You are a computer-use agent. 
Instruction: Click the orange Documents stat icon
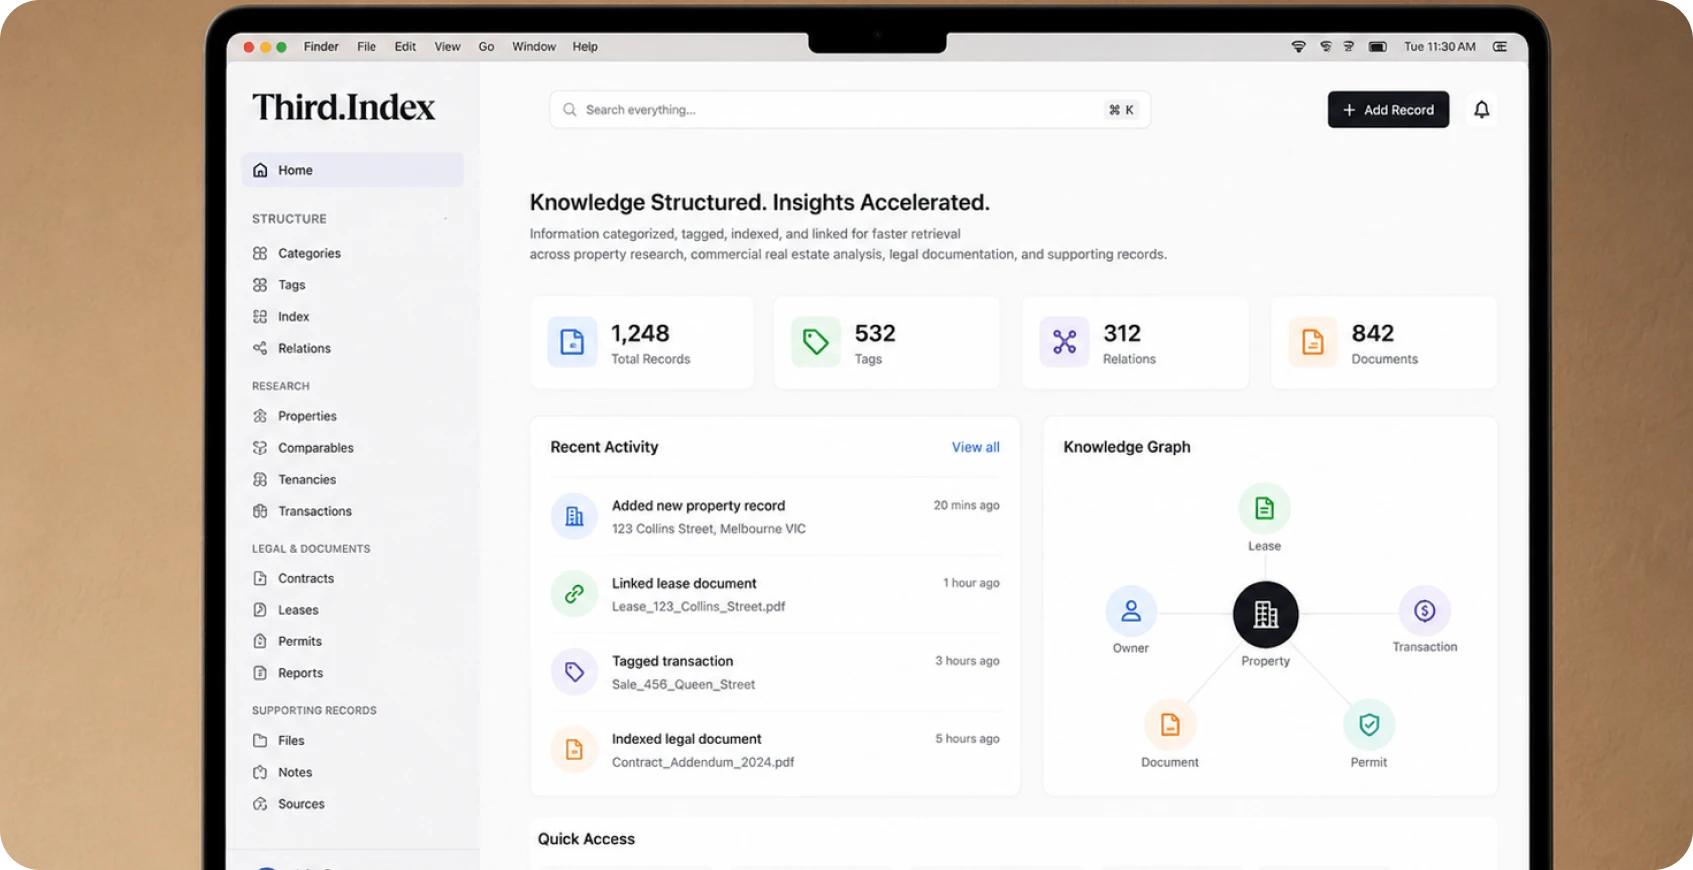point(1313,342)
